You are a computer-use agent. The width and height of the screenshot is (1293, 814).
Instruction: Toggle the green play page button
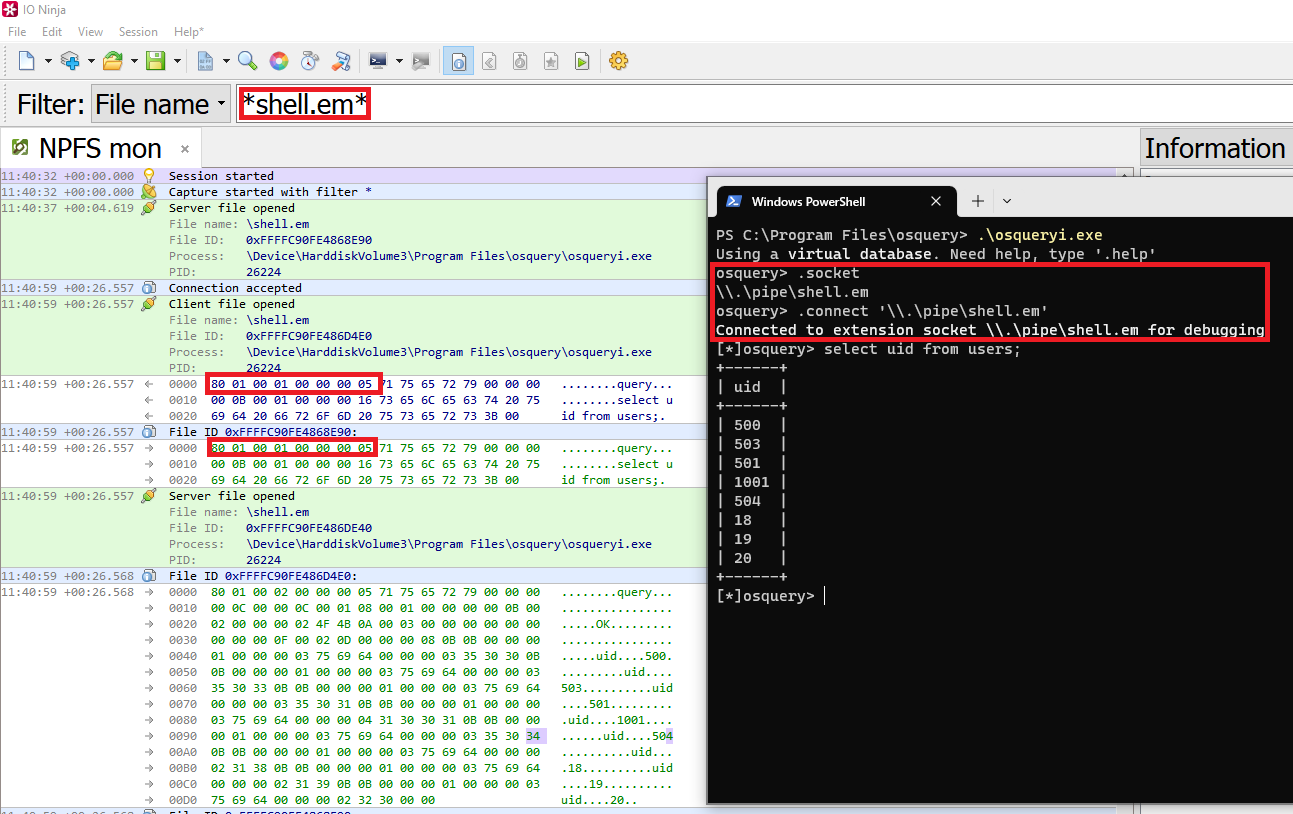582,61
